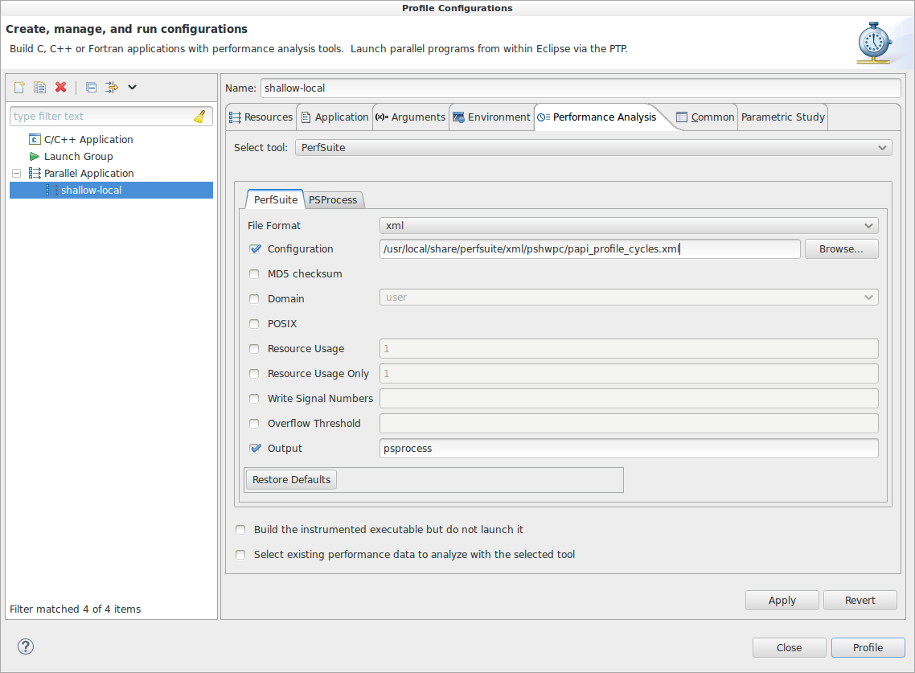Click the Output text field
Viewport: 915px width, 673px height.
628,448
